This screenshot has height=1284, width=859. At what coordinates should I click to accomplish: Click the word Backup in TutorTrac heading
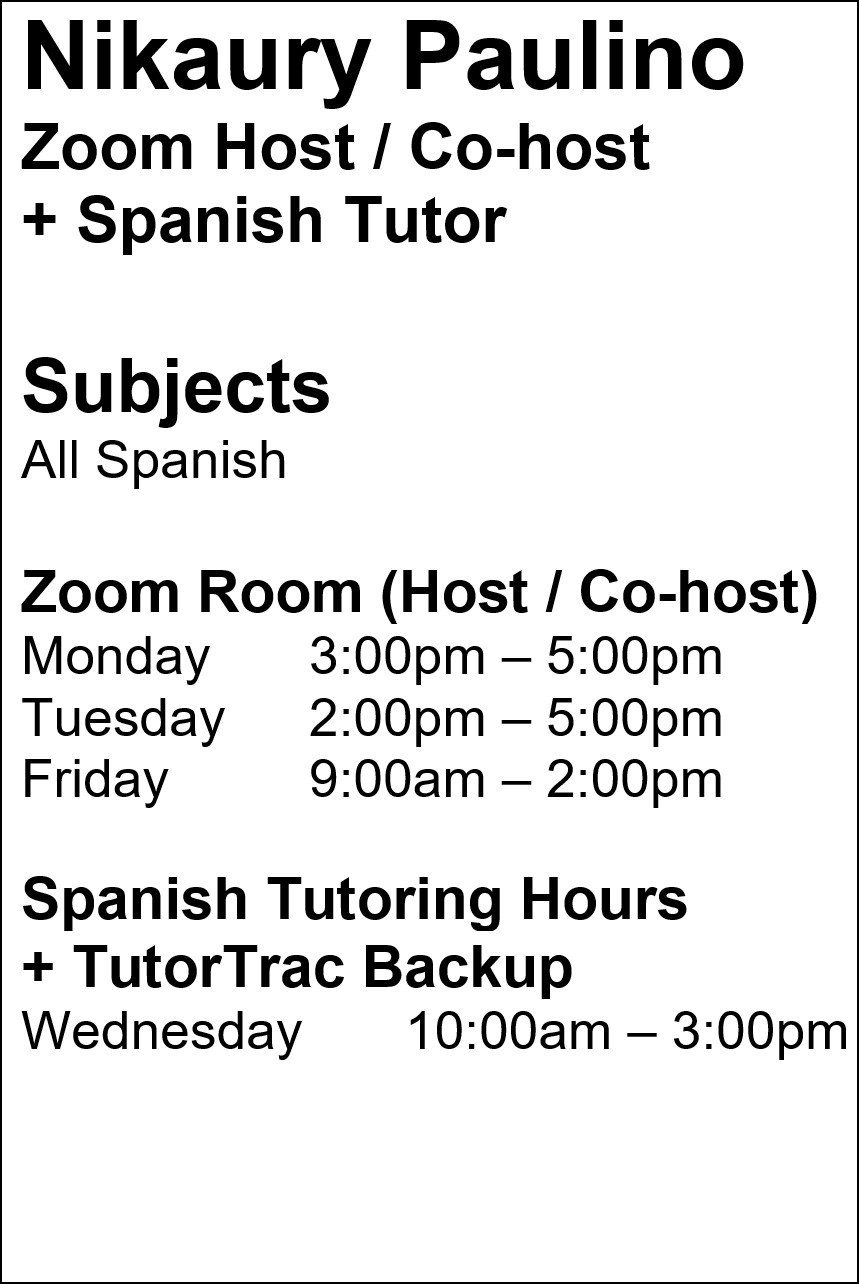click(467, 967)
